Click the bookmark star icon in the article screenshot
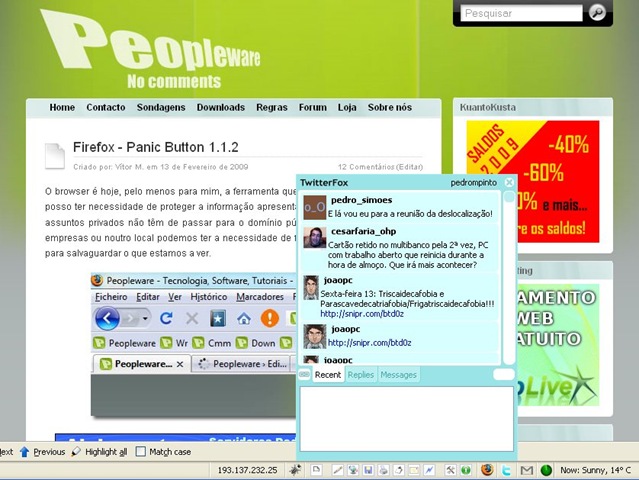This screenshot has width=639, height=480. click(218, 319)
